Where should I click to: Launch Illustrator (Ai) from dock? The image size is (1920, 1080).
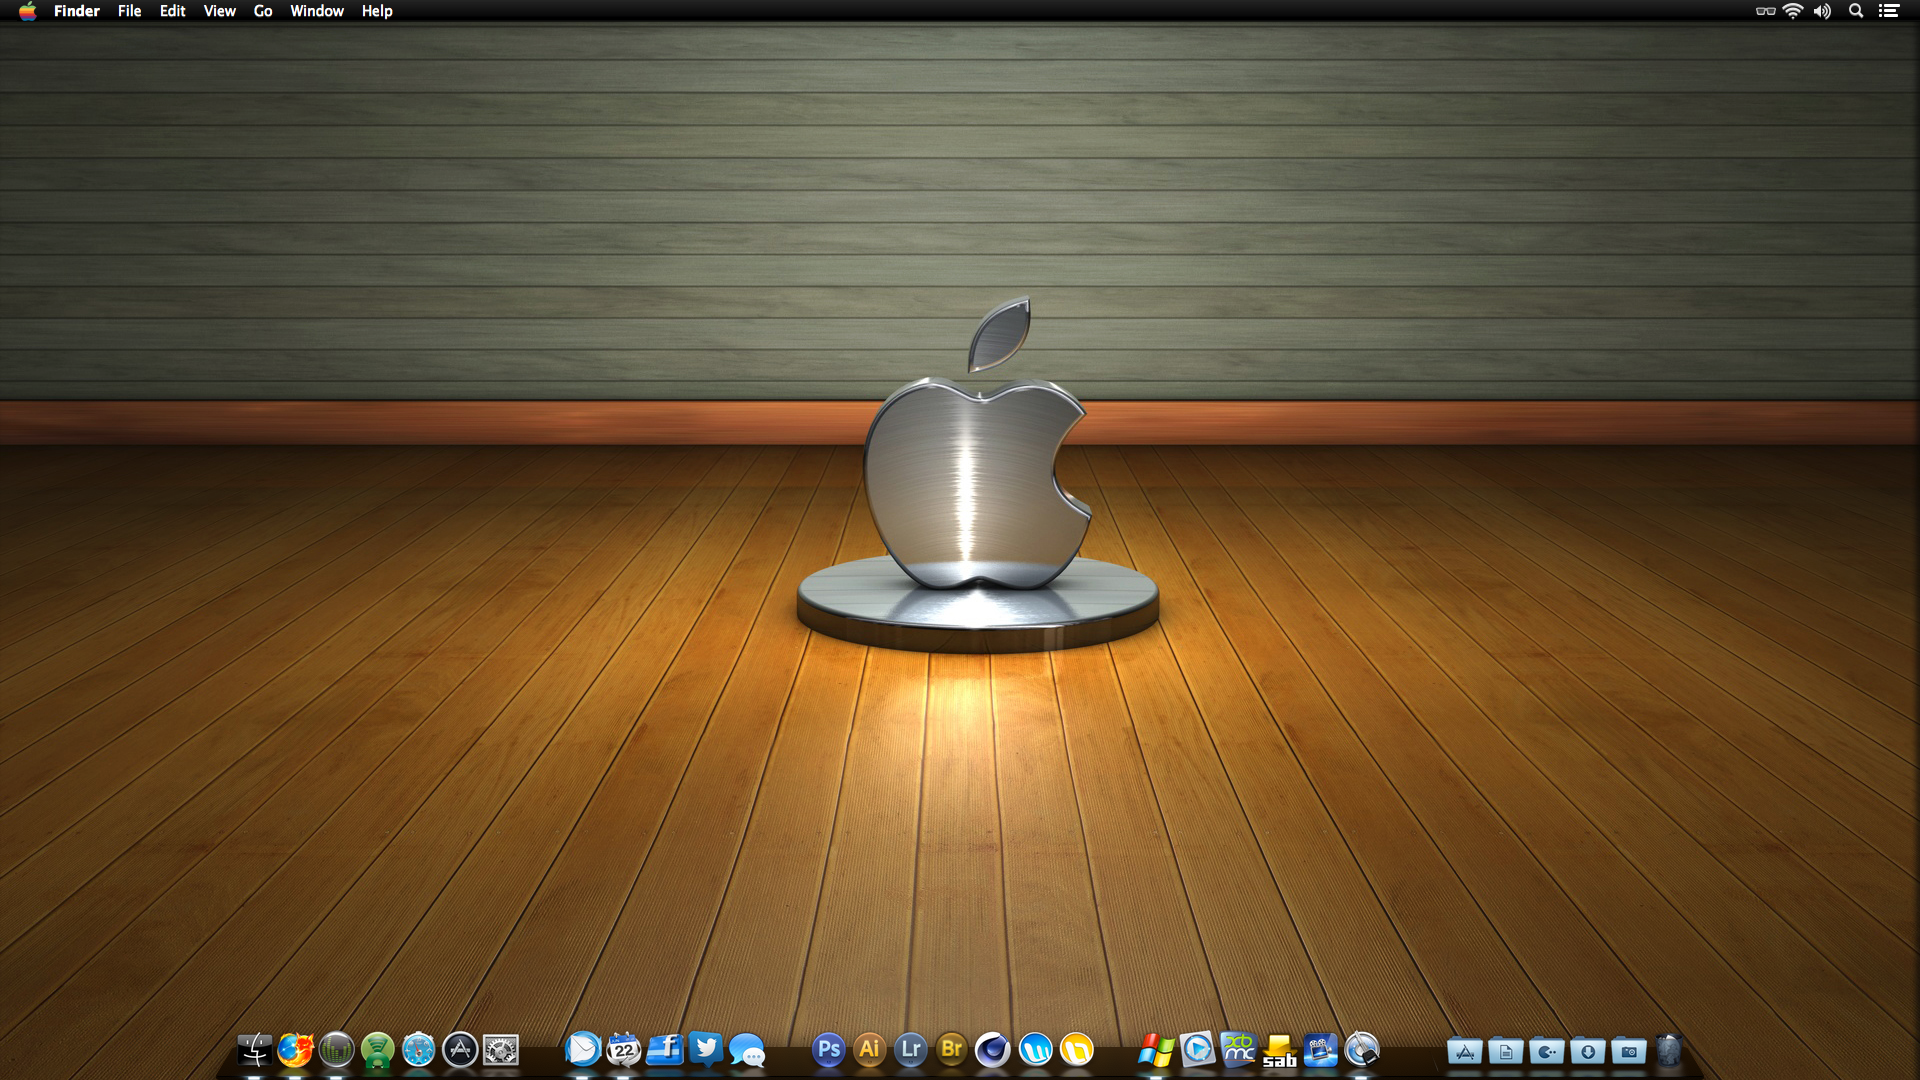click(x=869, y=1050)
